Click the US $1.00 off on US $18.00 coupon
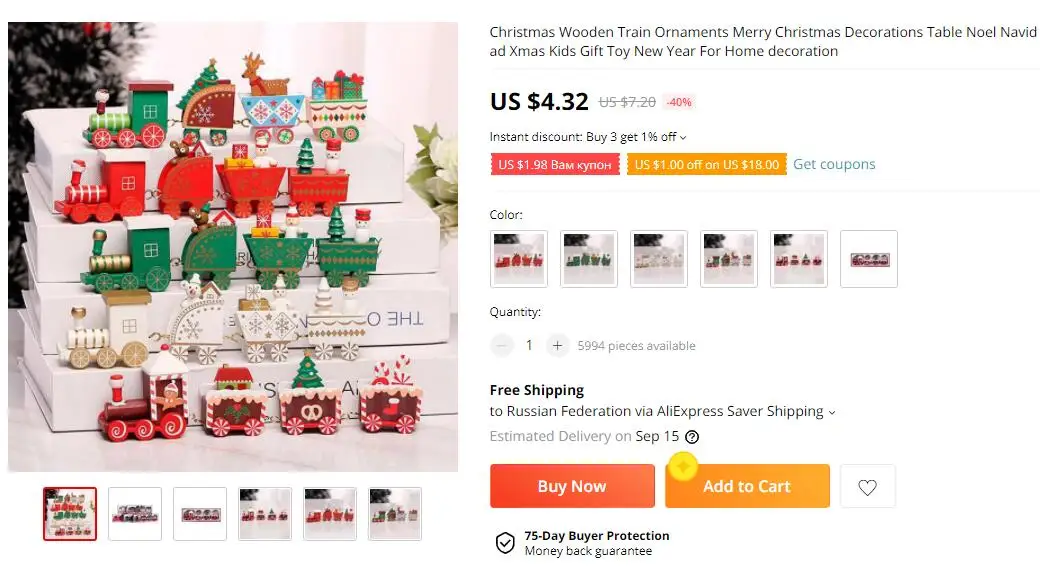Viewport: 1040px width, 568px height. pos(707,165)
